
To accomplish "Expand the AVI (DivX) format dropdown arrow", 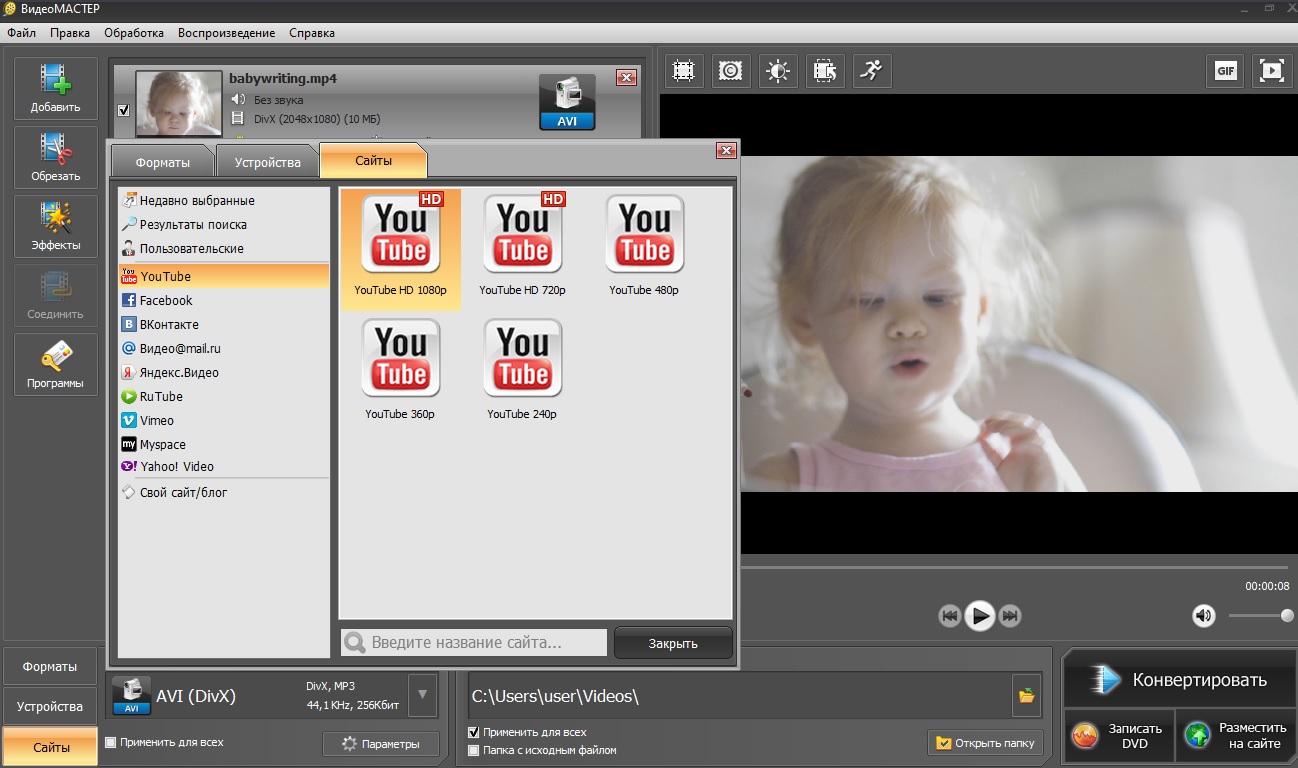I will pos(423,694).
